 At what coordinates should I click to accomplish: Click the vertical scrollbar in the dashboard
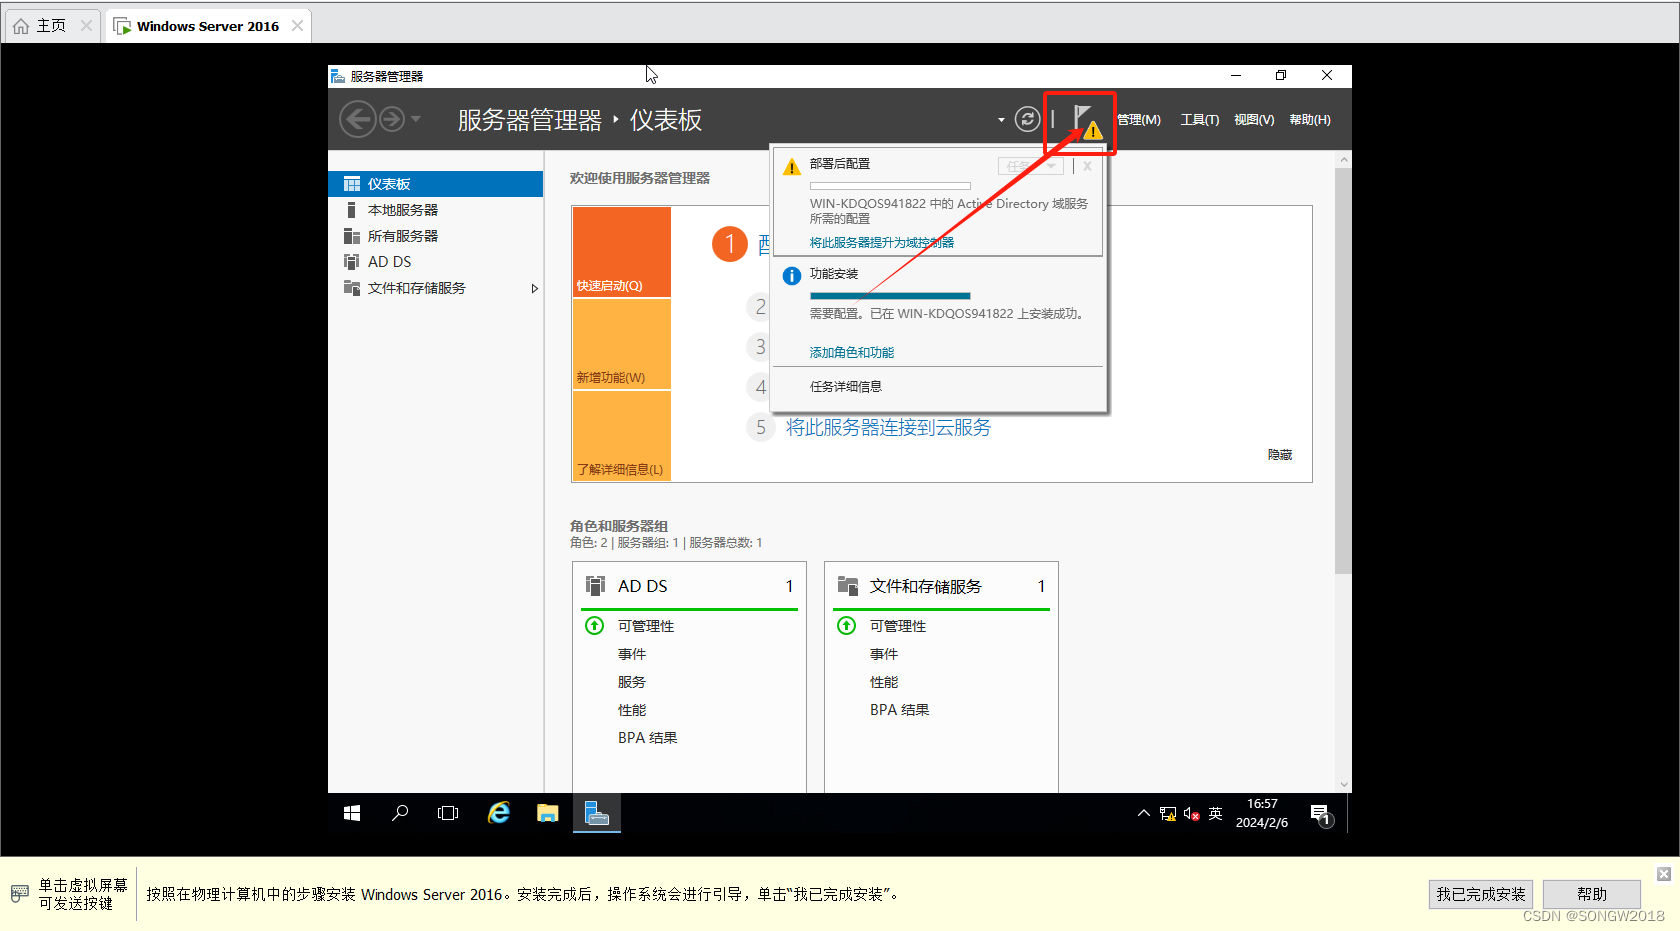1343,370
